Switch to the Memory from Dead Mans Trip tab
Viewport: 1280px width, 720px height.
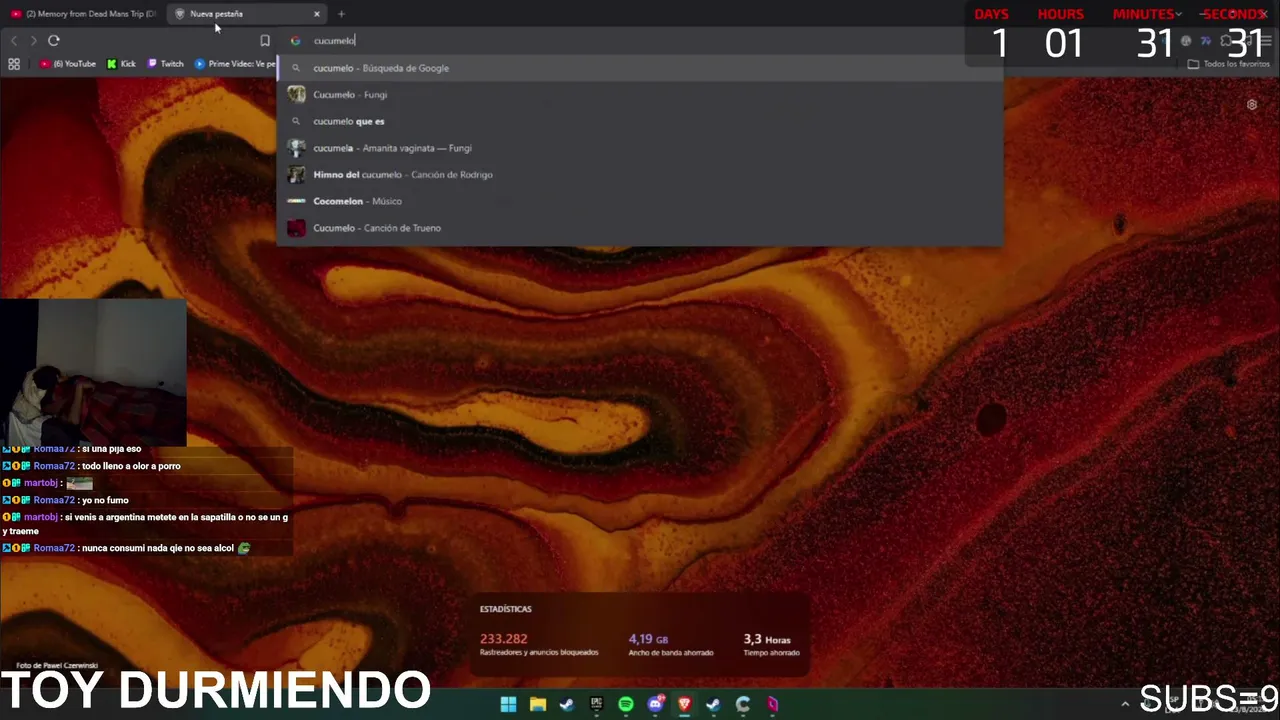click(x=83, y=14)
